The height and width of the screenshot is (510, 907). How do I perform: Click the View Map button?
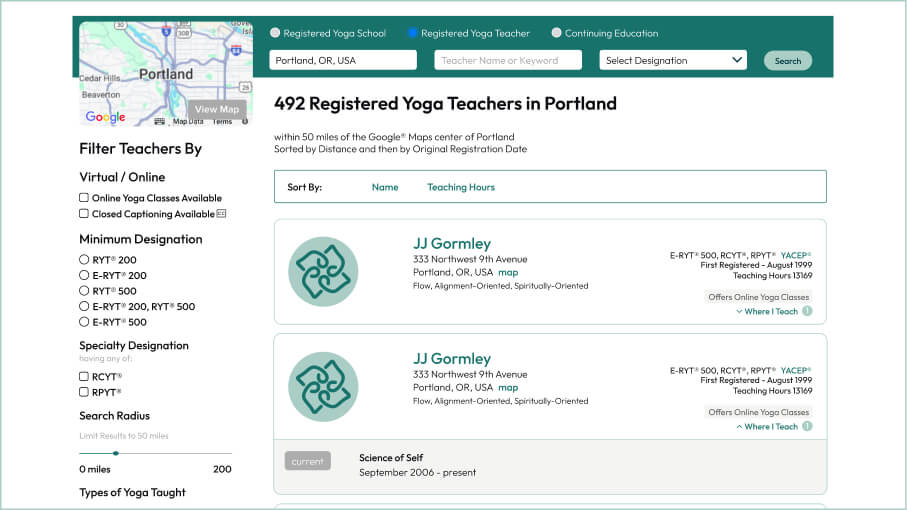pyautogui.click(x=217, y=109)
